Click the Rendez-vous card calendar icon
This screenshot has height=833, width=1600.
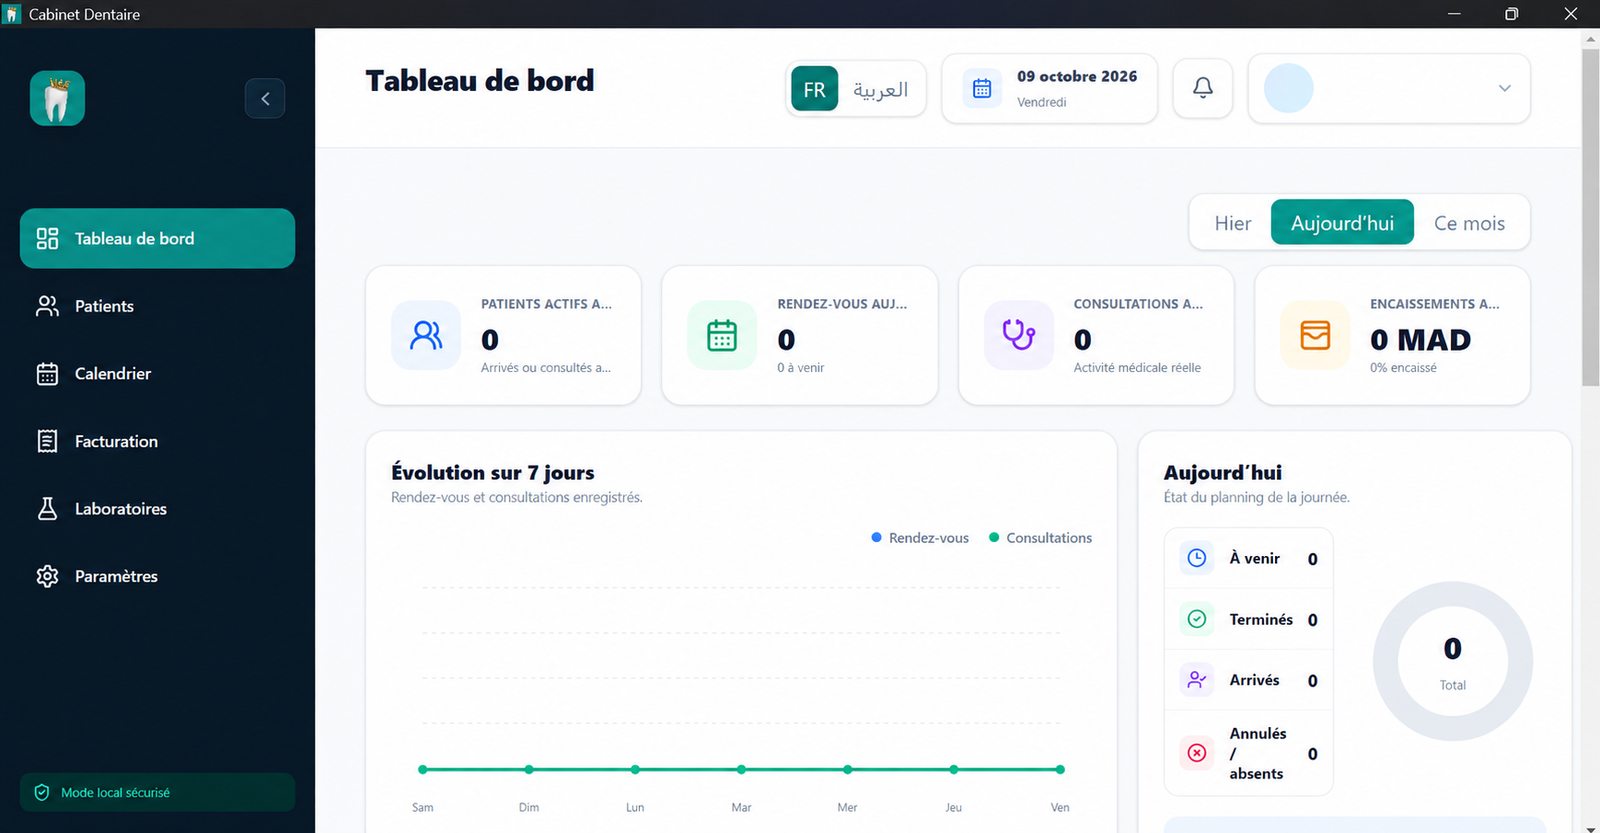coord(722,335)
